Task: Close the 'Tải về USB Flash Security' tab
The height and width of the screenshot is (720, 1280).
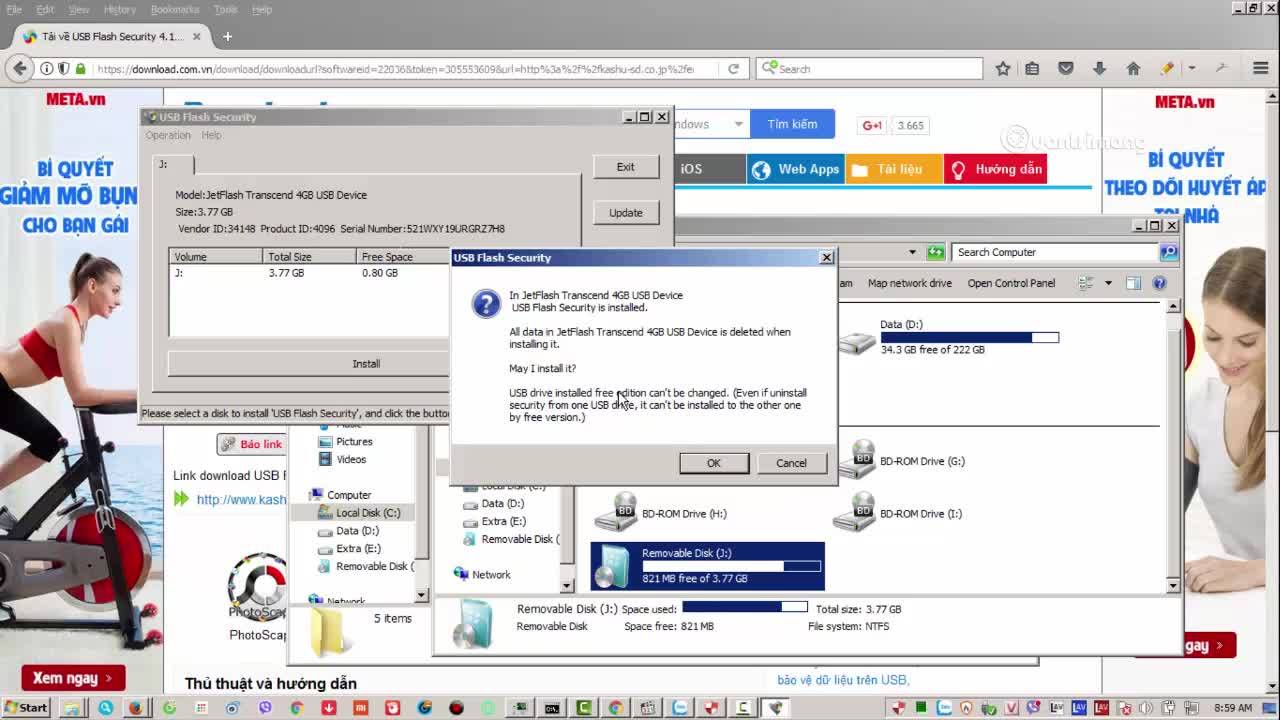Action: [197, 37]
